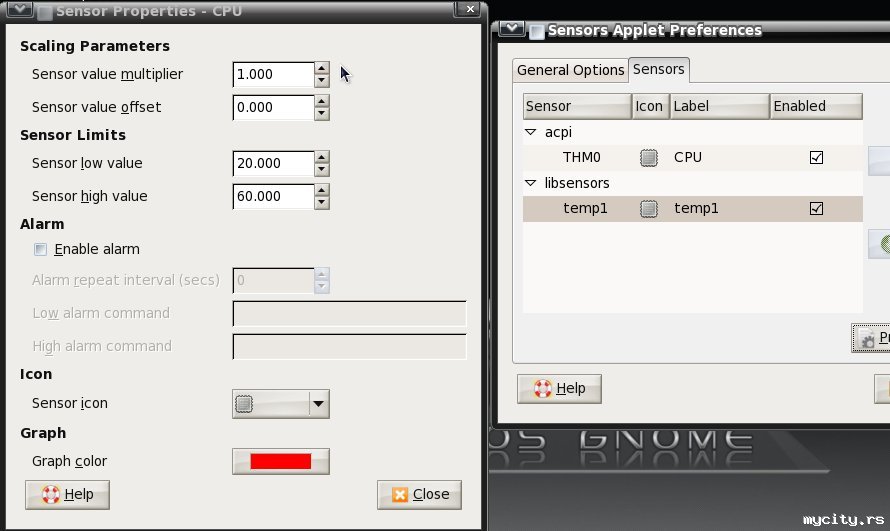Click the Enabled column header
Screen dimensions: 890x531
(x=816, y=106)
